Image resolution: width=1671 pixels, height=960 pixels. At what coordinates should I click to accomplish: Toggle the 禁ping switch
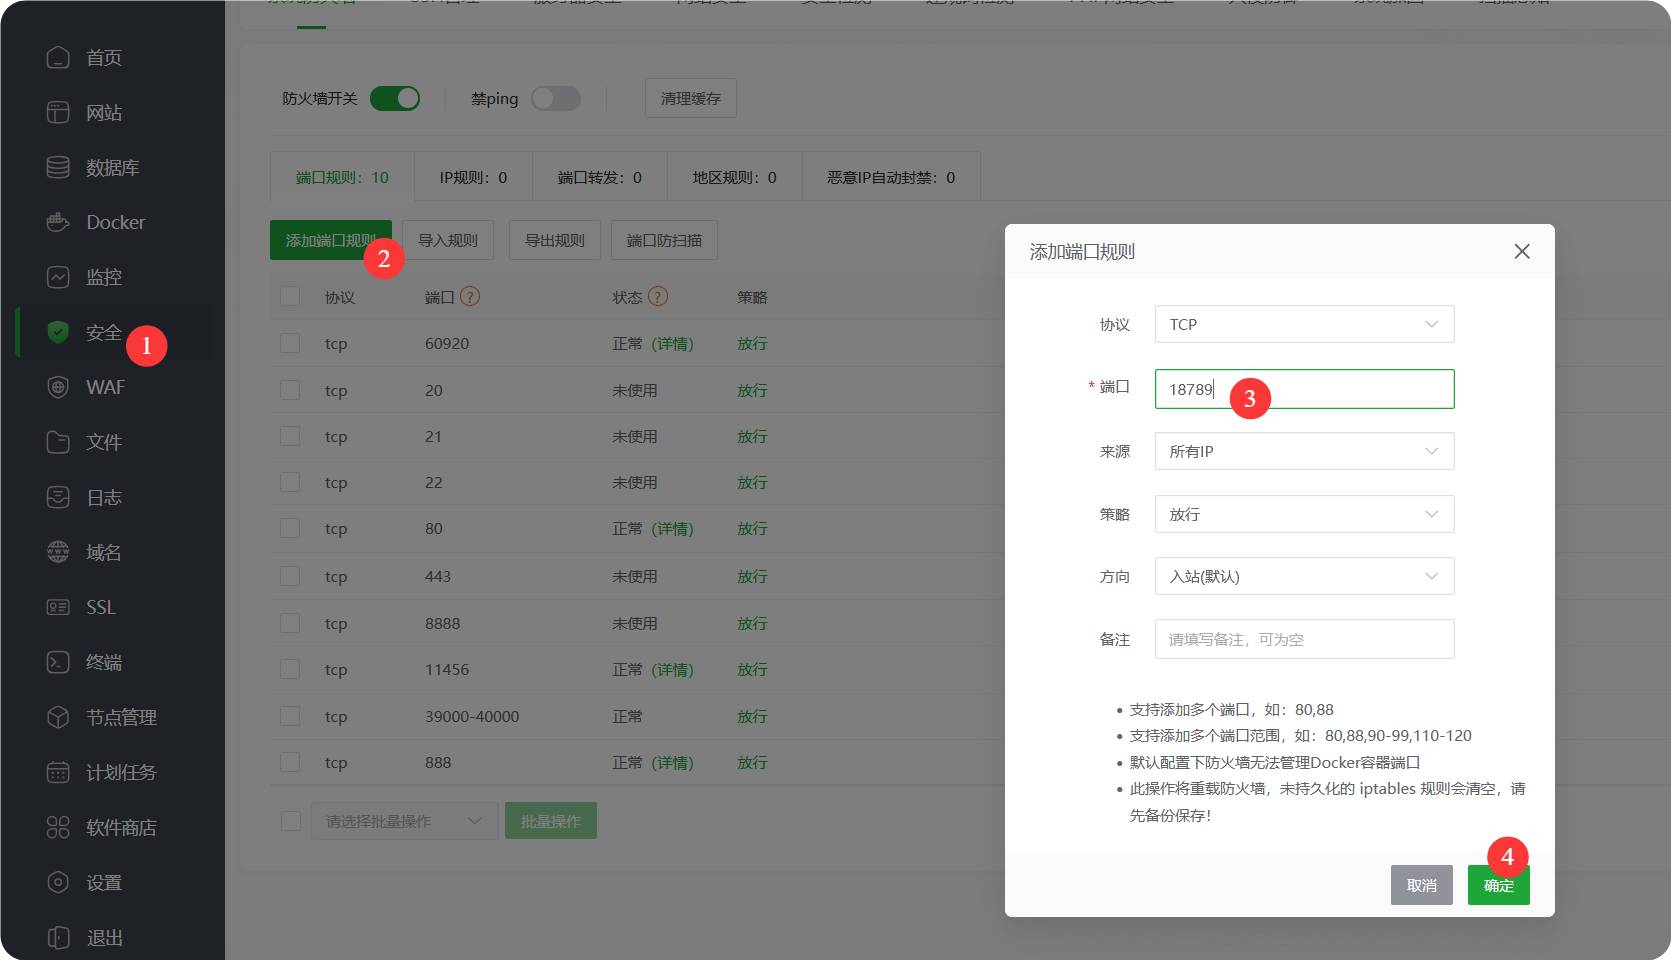(556, 98)
